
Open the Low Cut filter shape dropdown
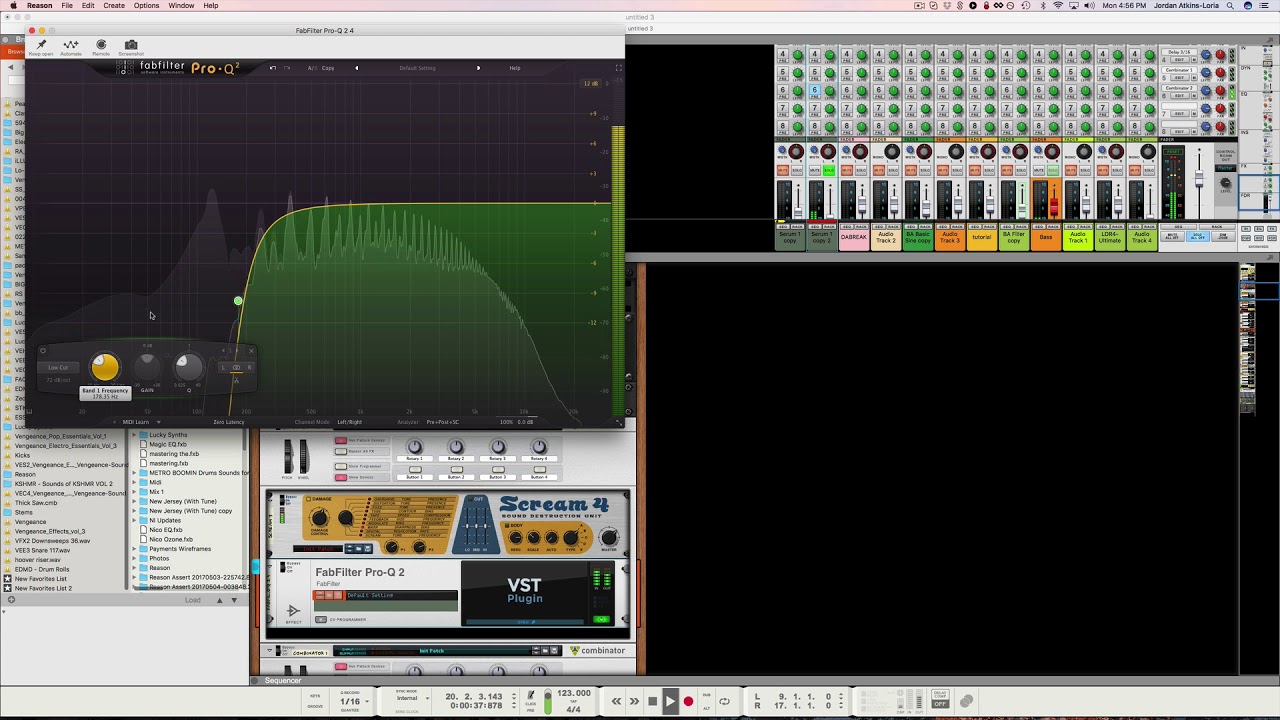click(x=58, y=367)
